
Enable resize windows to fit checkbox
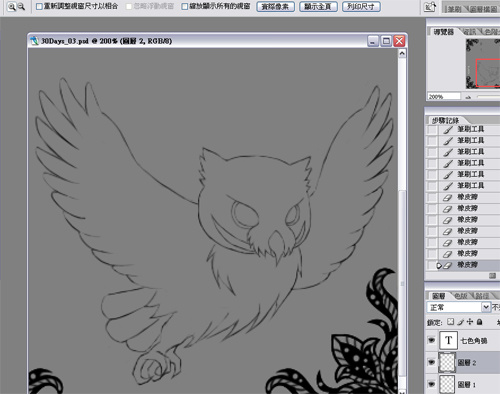coord(39,6)
